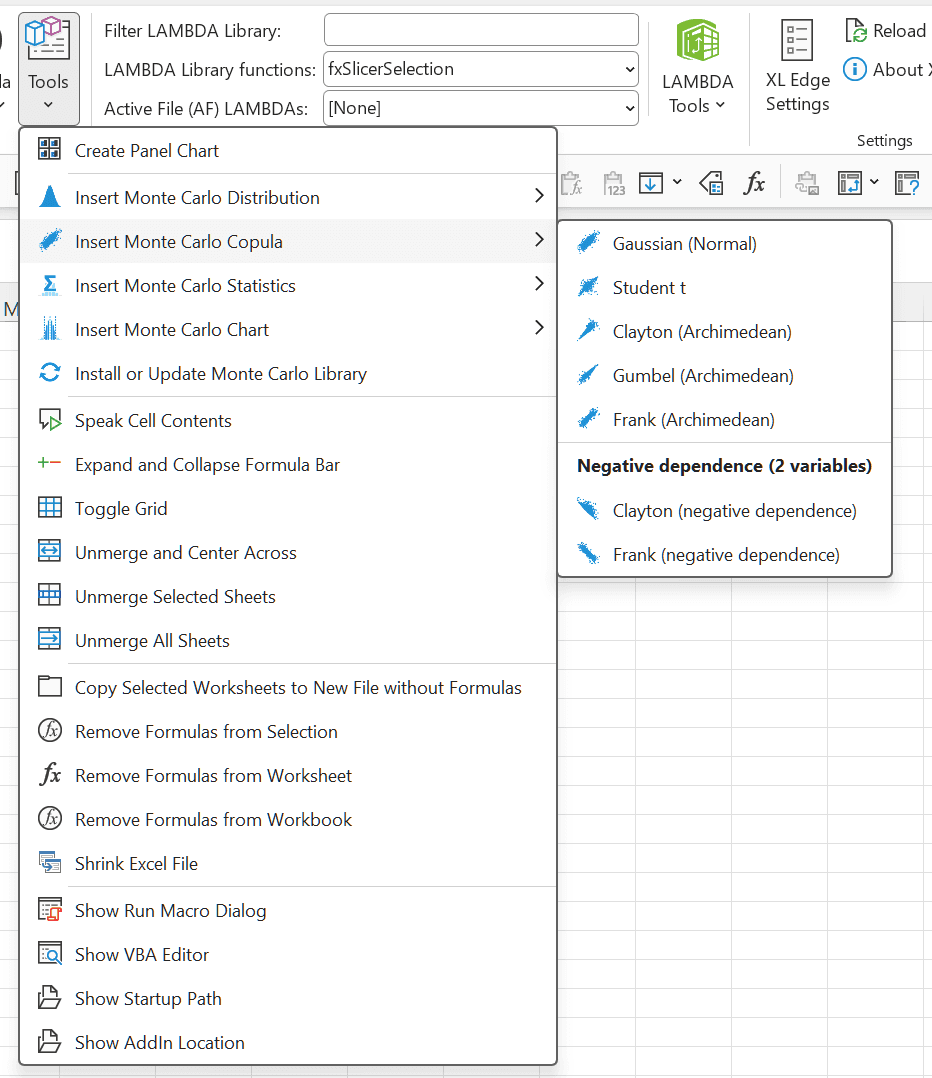This screenshot has height=1078, width=932.
Task: Click the Shrink Excel File icon
Action: click(x=49, y=863)
